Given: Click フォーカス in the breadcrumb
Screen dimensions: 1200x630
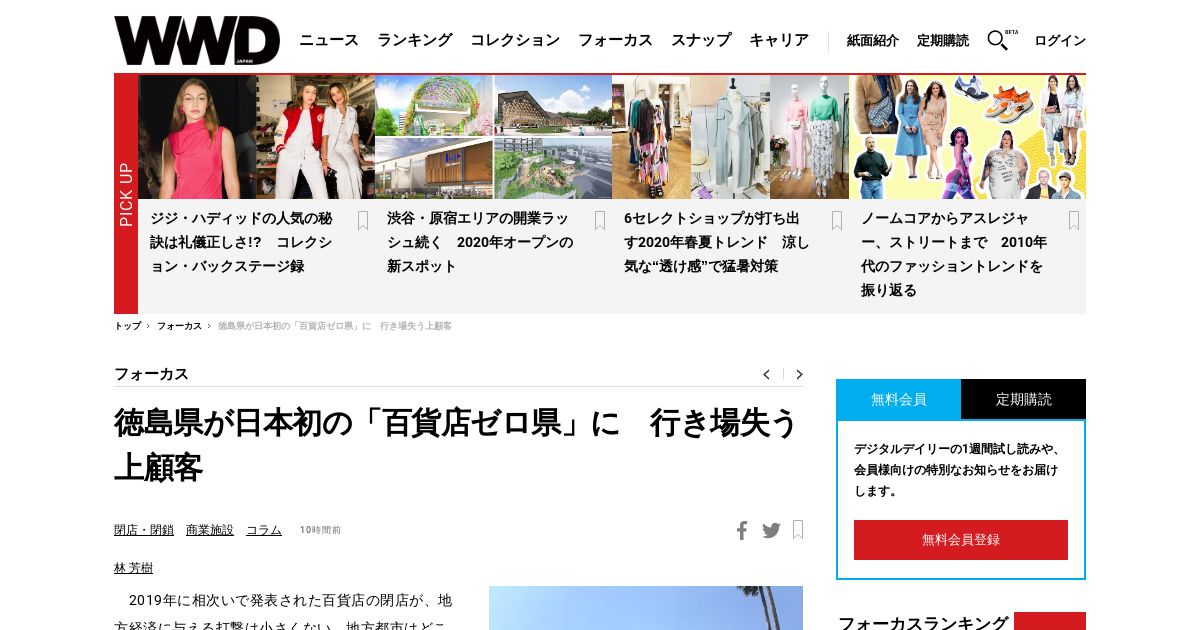Looking at the screenshot, I should [x=179, y=326].
